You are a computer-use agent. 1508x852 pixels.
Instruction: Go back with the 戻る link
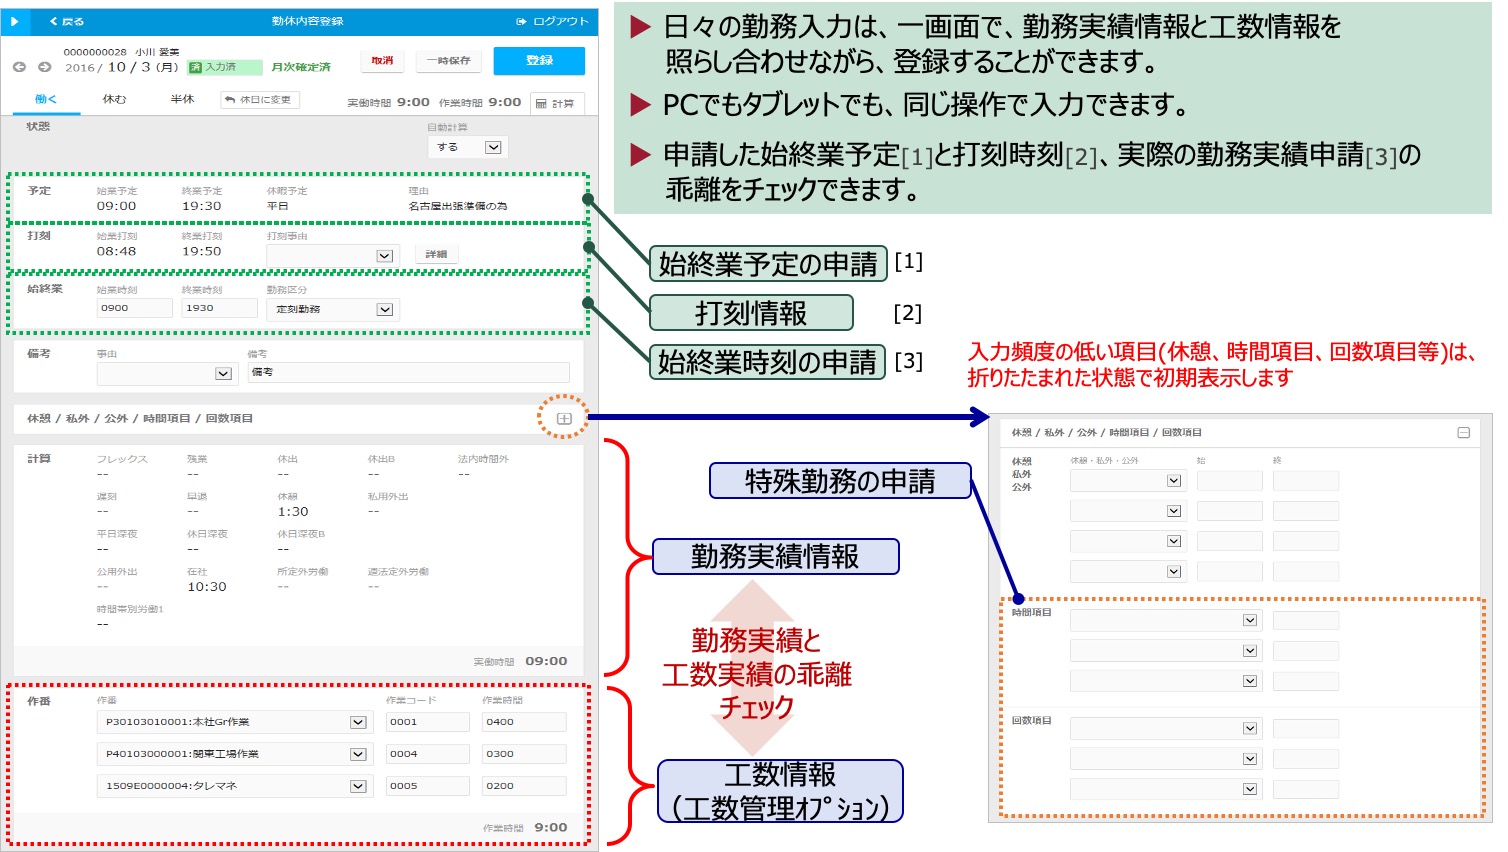pyautogui.click(x=67, y=21)
